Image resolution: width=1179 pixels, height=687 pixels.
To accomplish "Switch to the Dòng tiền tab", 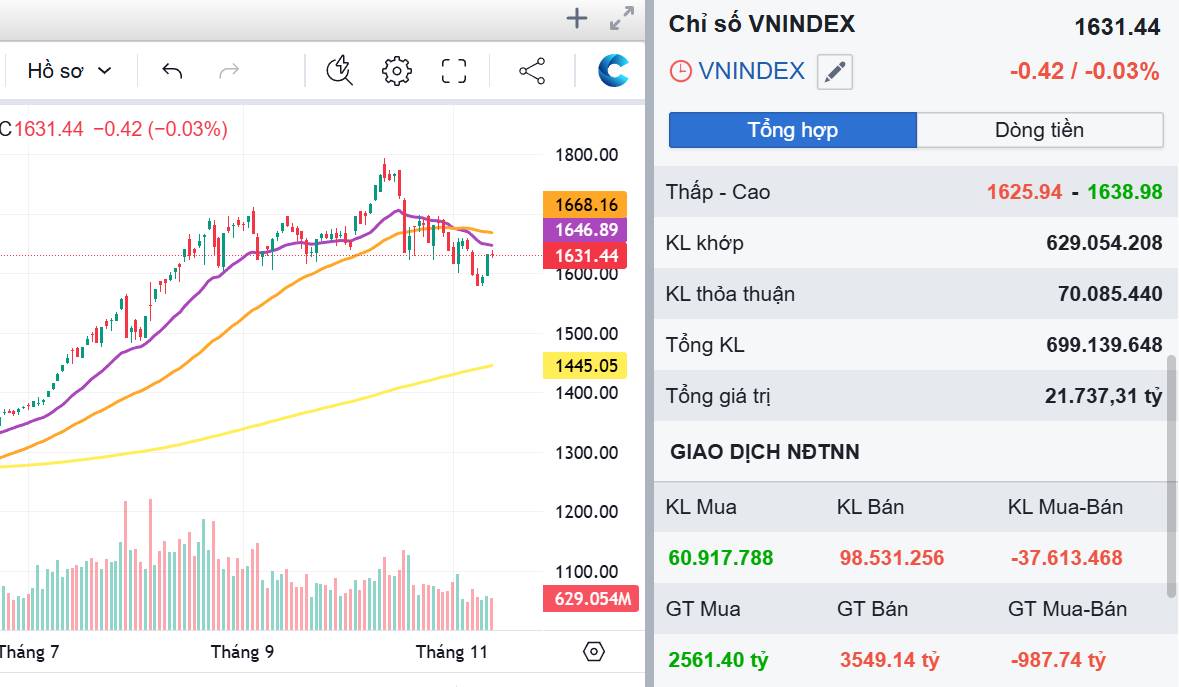I will click(1040, 130).
